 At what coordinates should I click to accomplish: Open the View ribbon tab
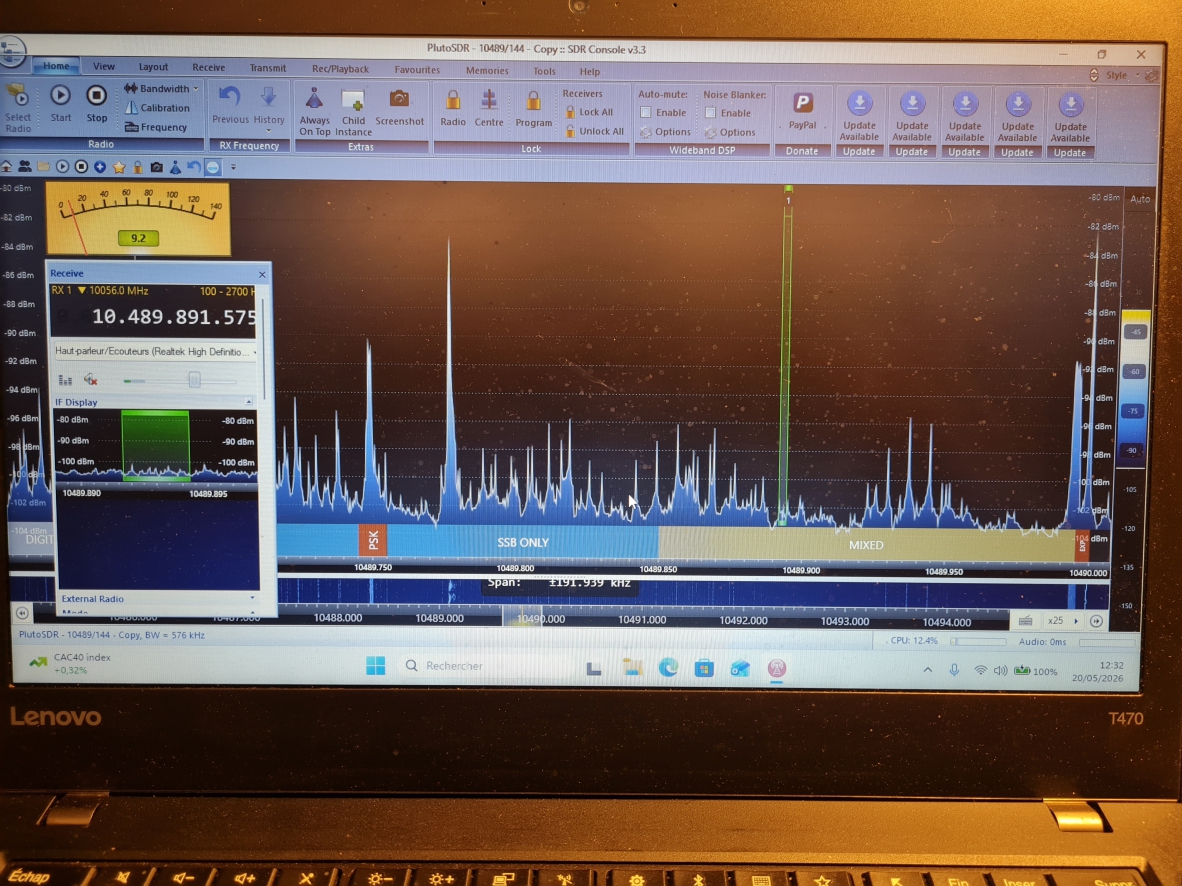point(104,66)
